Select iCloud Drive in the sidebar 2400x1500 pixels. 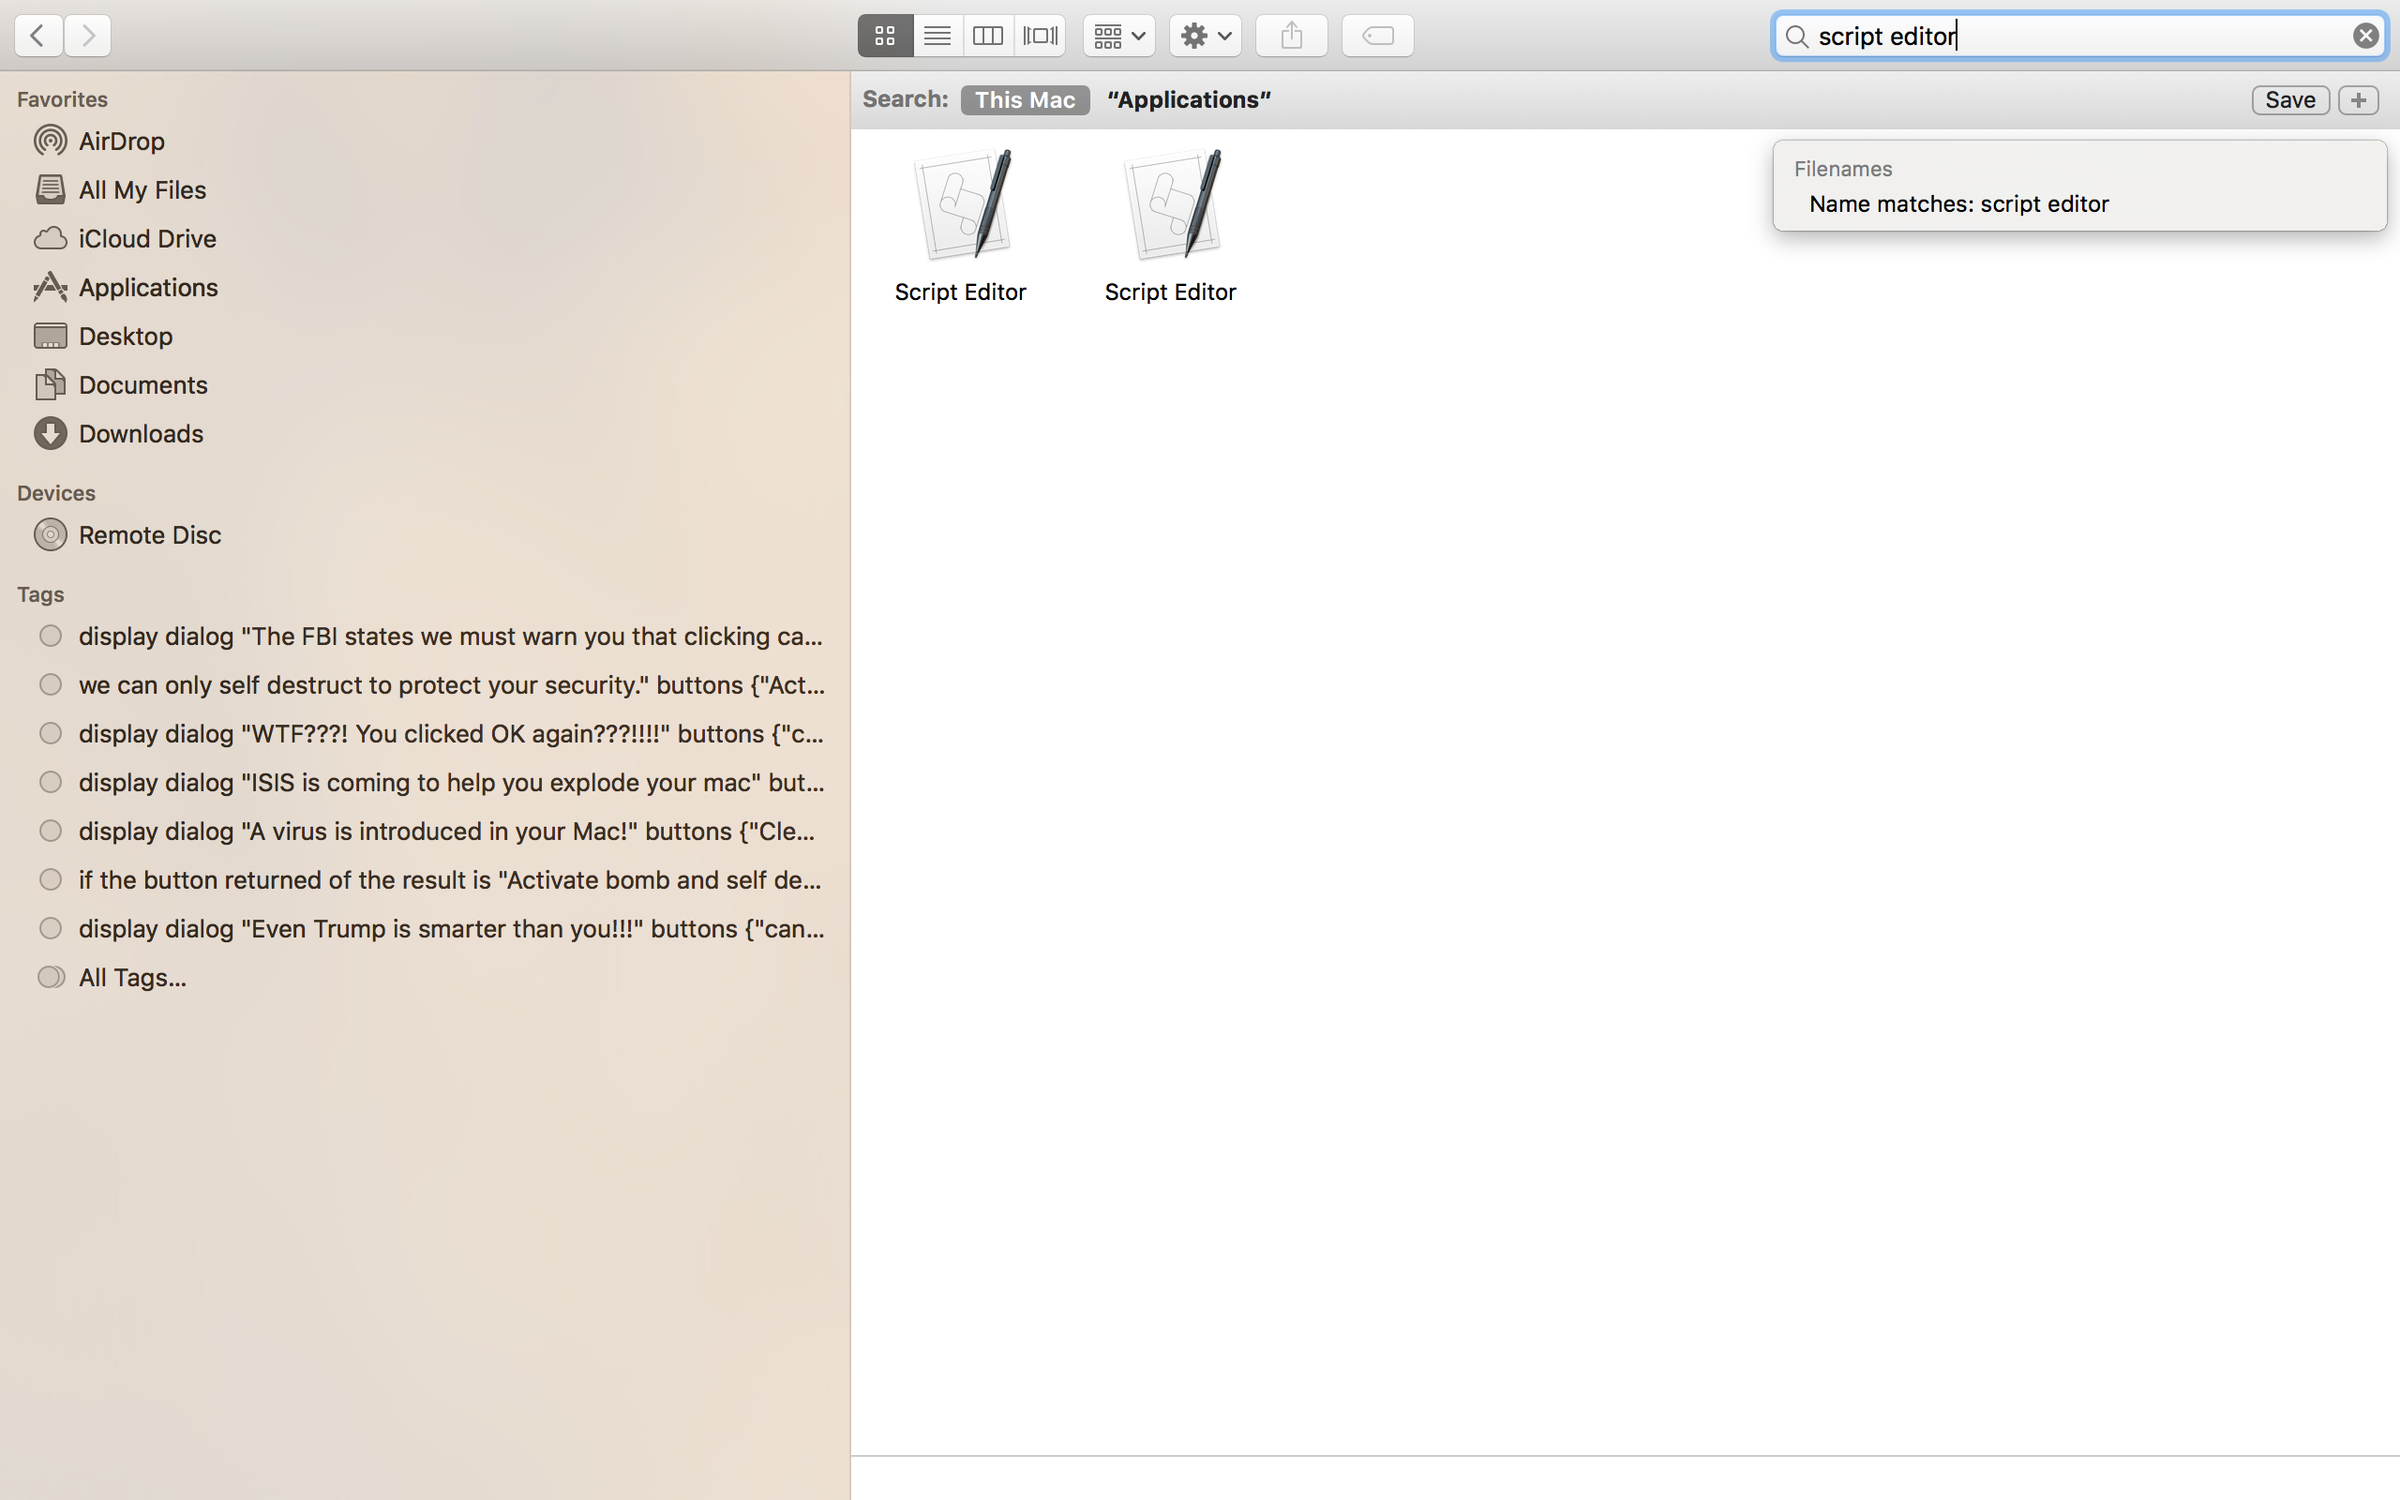(147, 238)
